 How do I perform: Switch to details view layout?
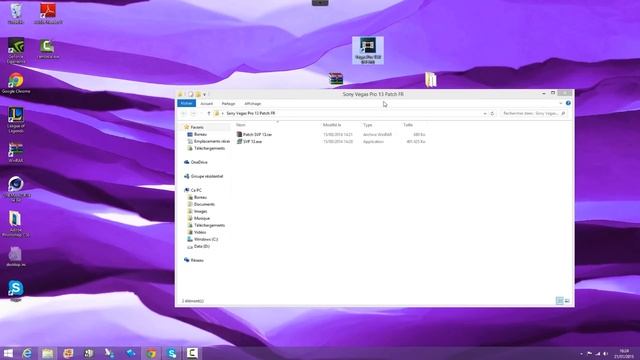point(560,301)
